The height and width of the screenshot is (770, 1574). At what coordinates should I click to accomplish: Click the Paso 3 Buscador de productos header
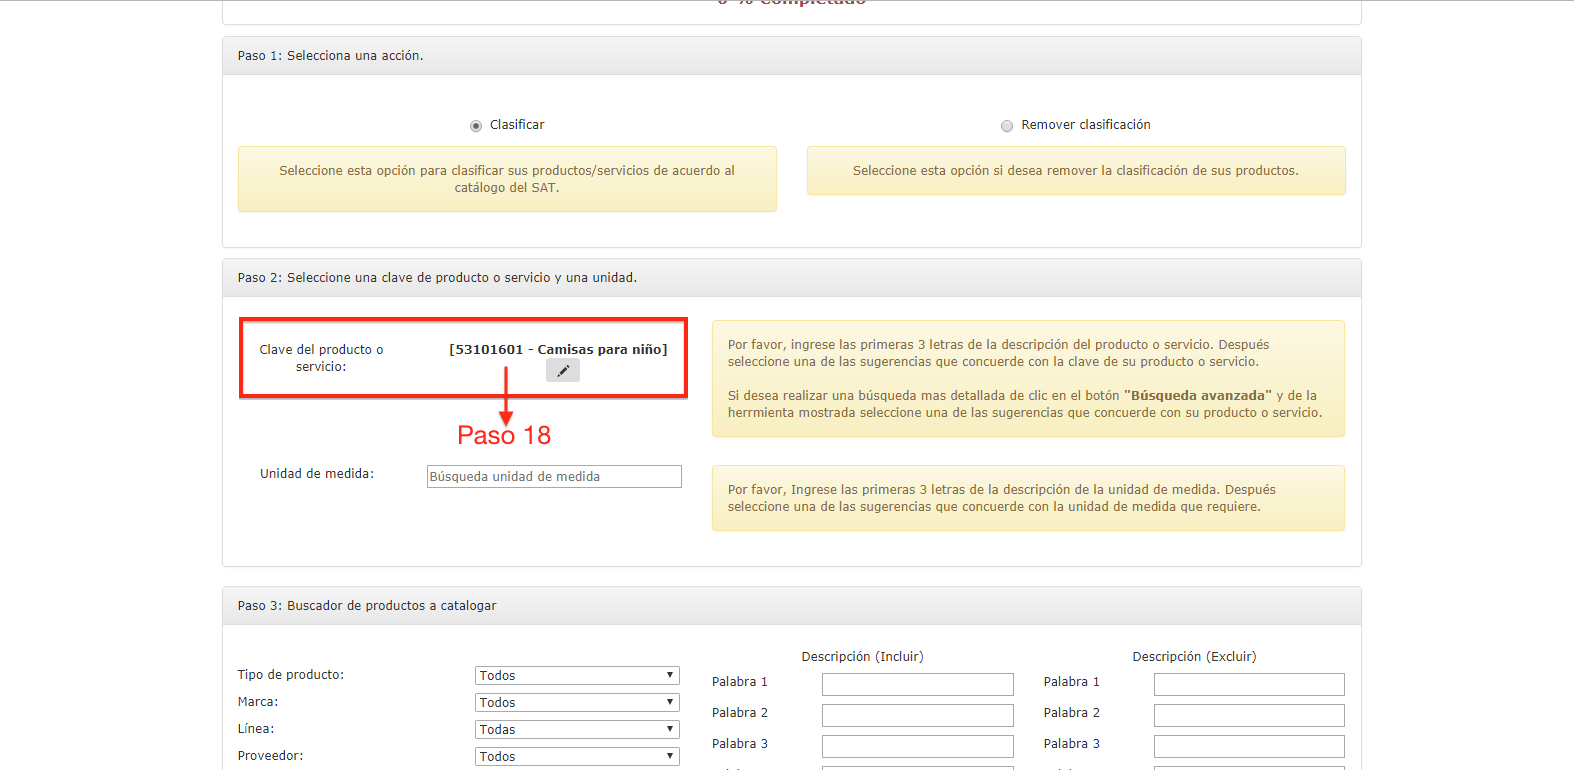[367, 606]
